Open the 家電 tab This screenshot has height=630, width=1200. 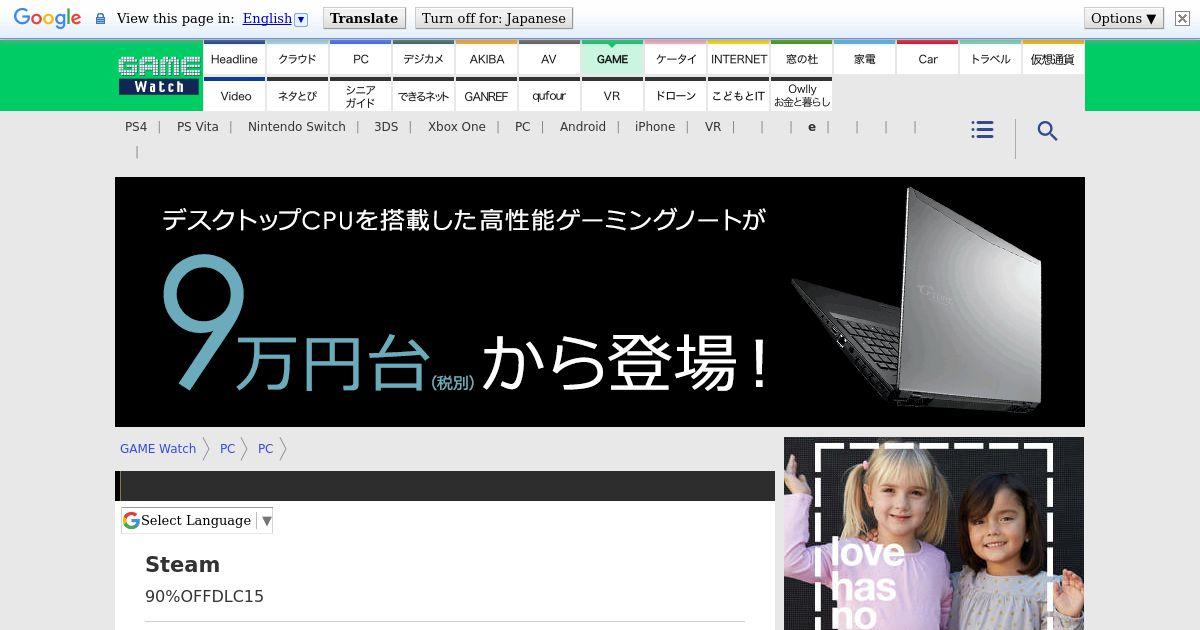click(x=864, y=59)
